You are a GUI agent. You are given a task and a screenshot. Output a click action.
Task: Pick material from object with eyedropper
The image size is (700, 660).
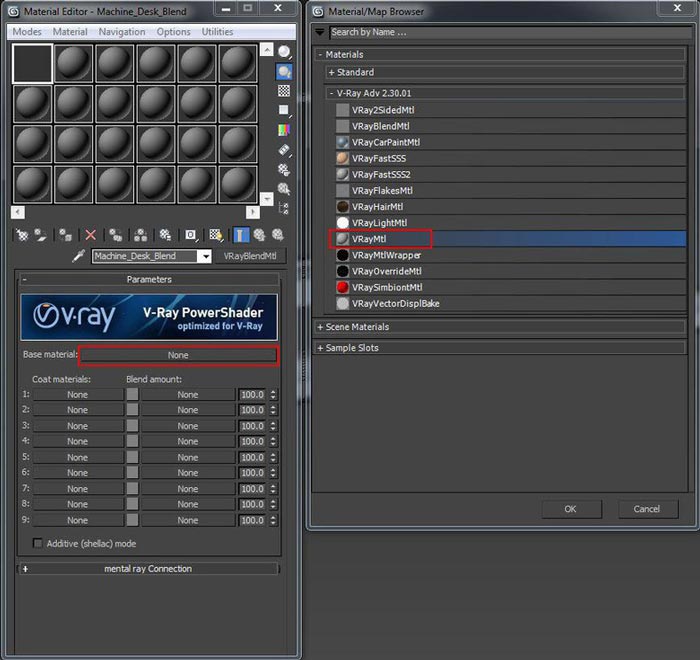[79, 256]
